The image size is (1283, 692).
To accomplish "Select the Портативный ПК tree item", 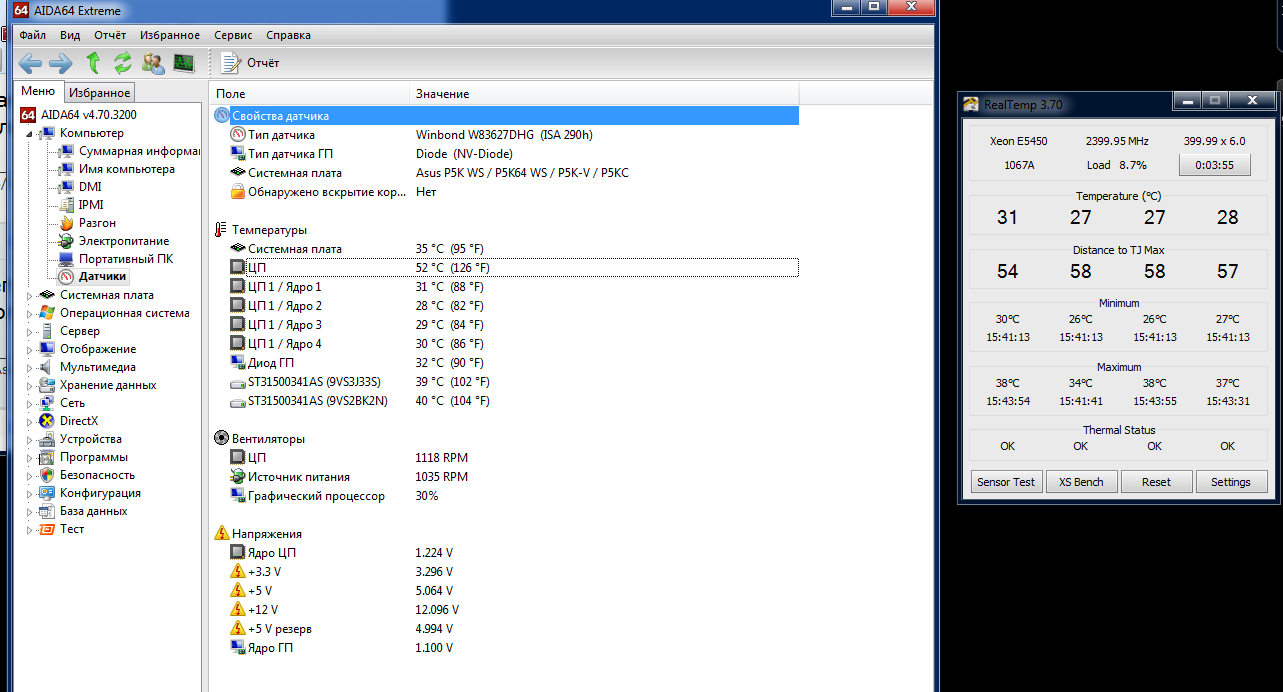I will click(116, 259).
